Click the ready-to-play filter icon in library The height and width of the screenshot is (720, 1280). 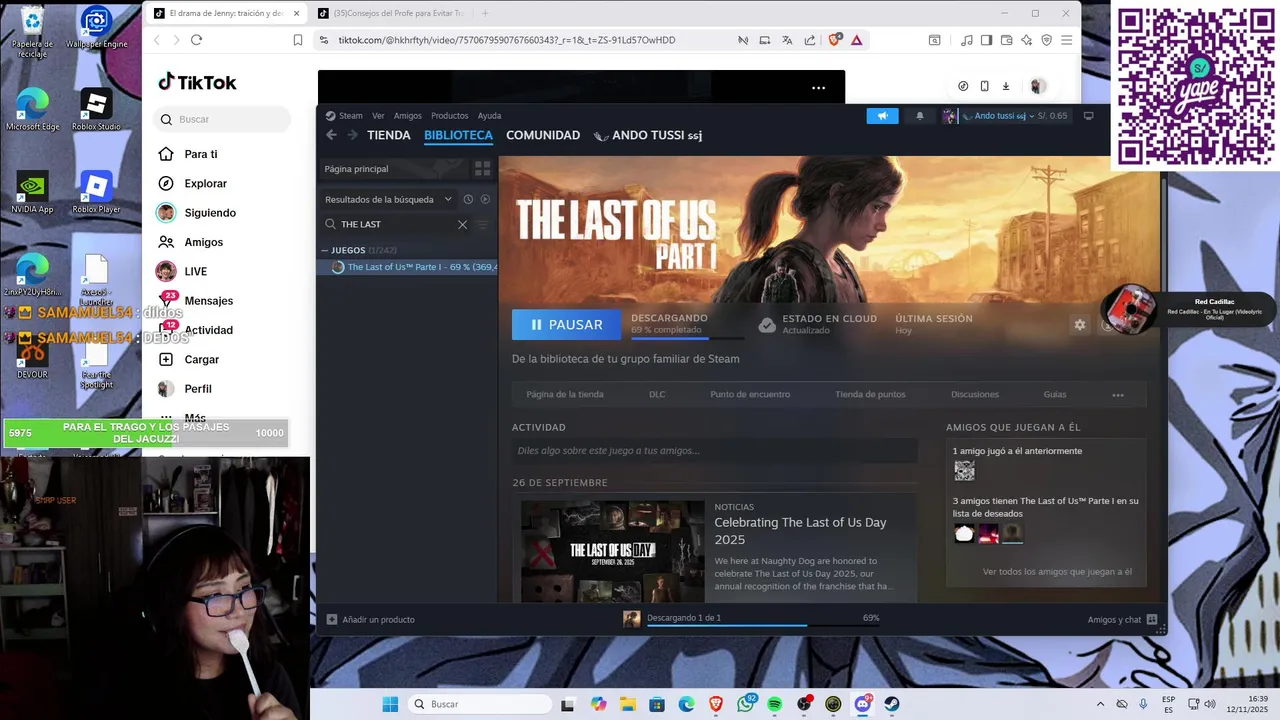[x=485, y=199]
